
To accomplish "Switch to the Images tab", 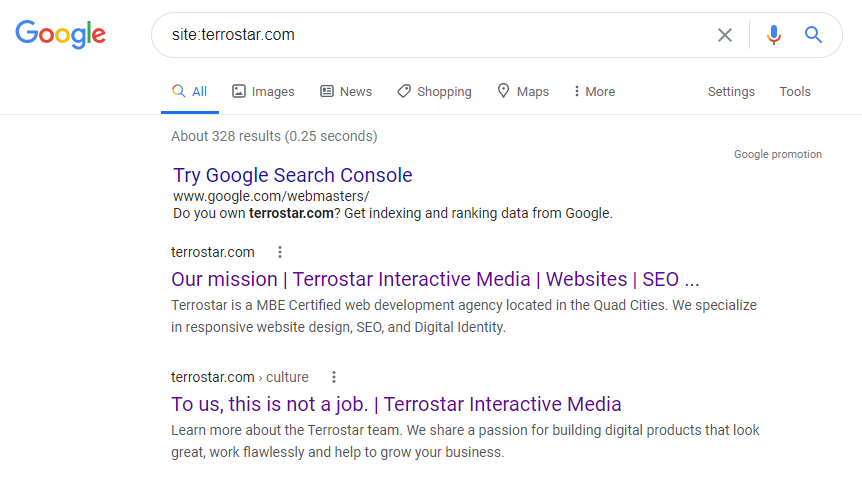I will click(x=263, y=91).
